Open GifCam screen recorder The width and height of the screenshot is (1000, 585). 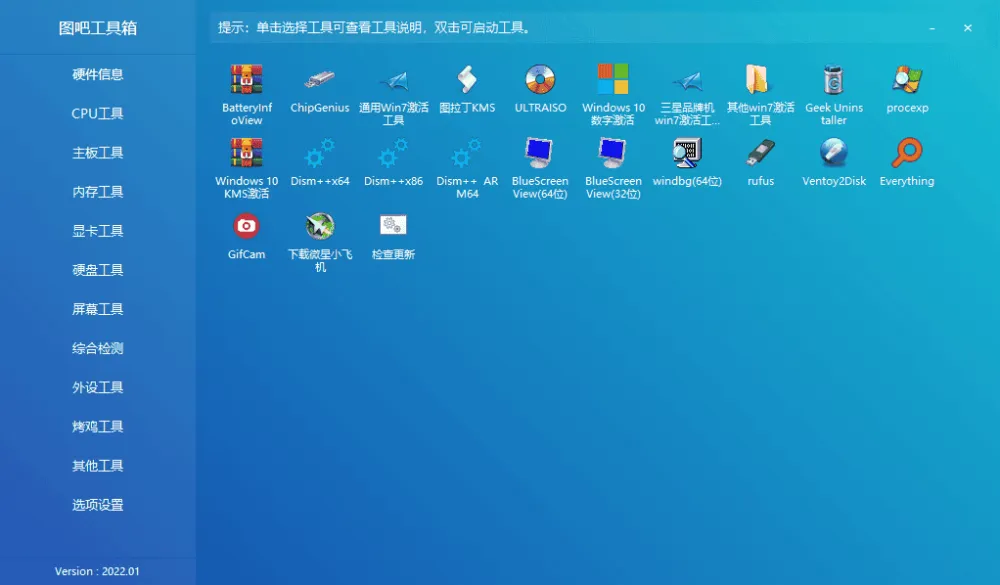click(x=245, y=232)
